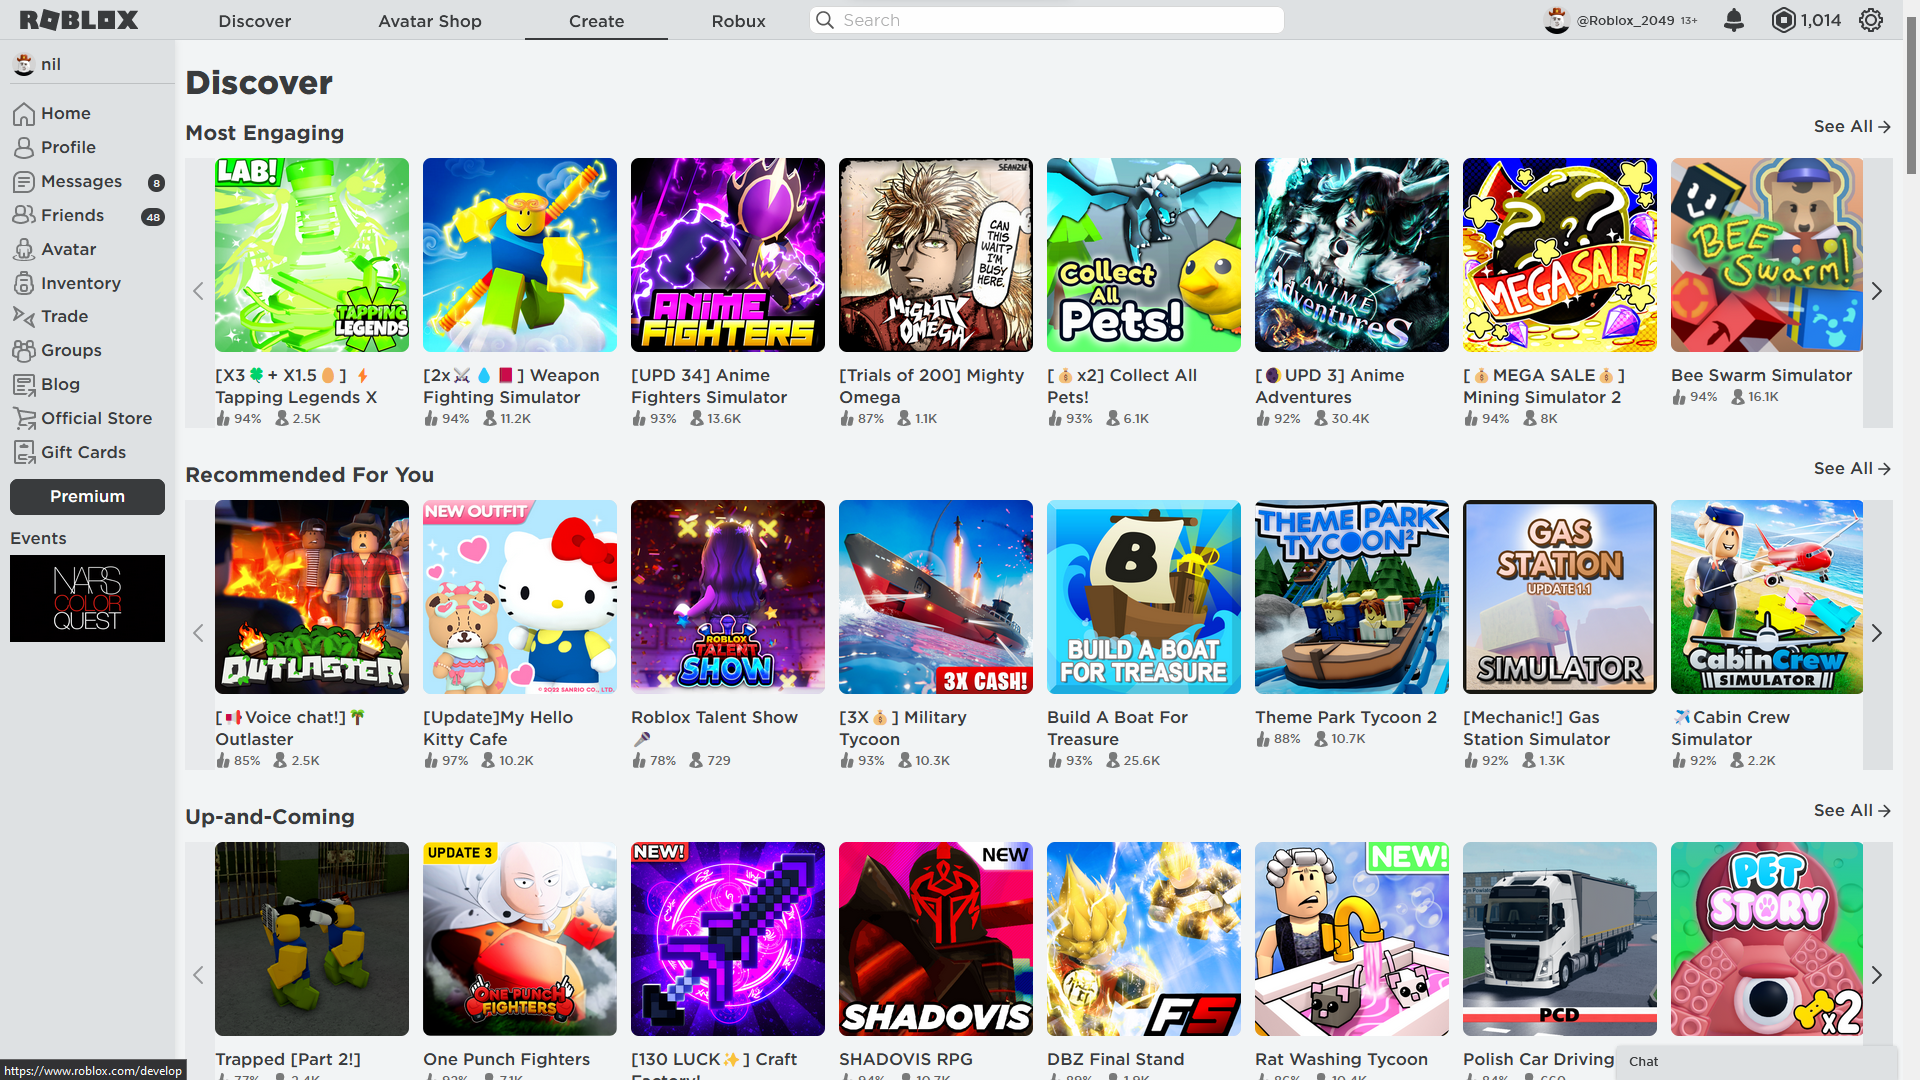The height and width of the screenshot is (1080, 1920).
Task: Open Military Tycoon thumbnail
Action: click(x=936, y=597)
